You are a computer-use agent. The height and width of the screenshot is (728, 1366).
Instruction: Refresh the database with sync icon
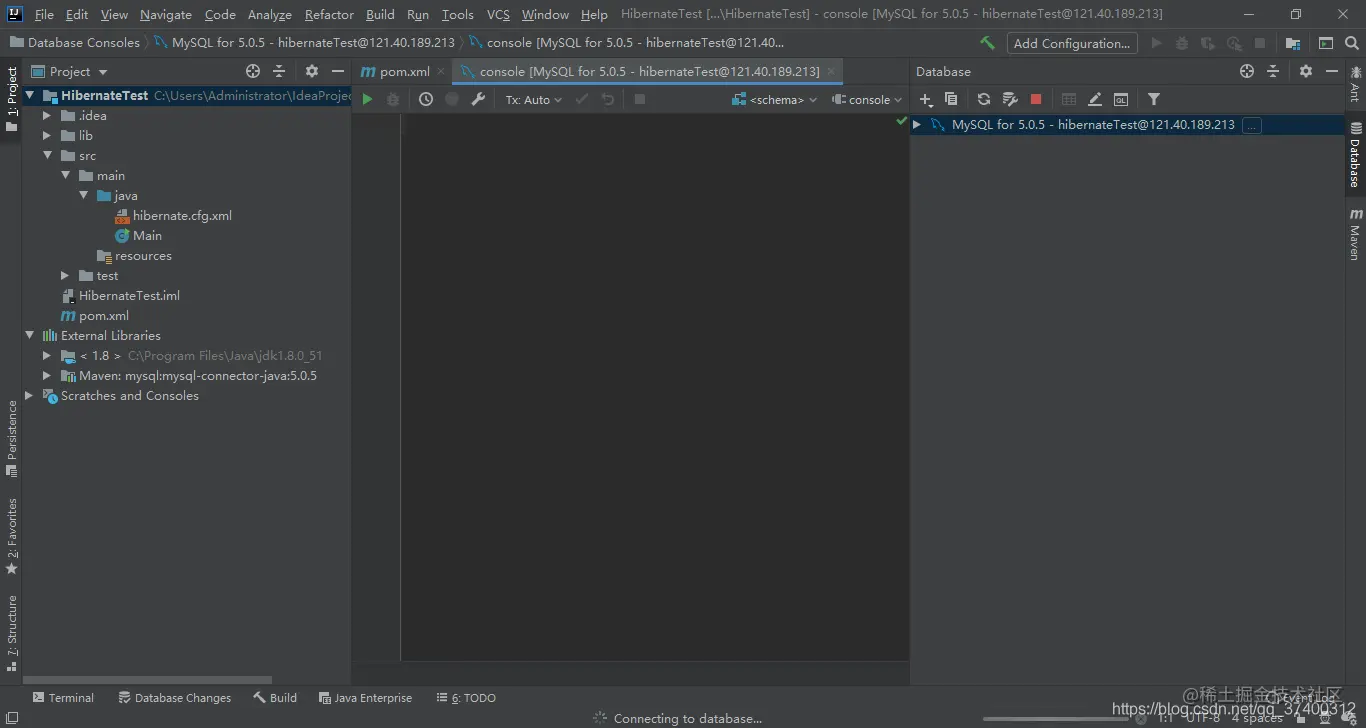984,99
